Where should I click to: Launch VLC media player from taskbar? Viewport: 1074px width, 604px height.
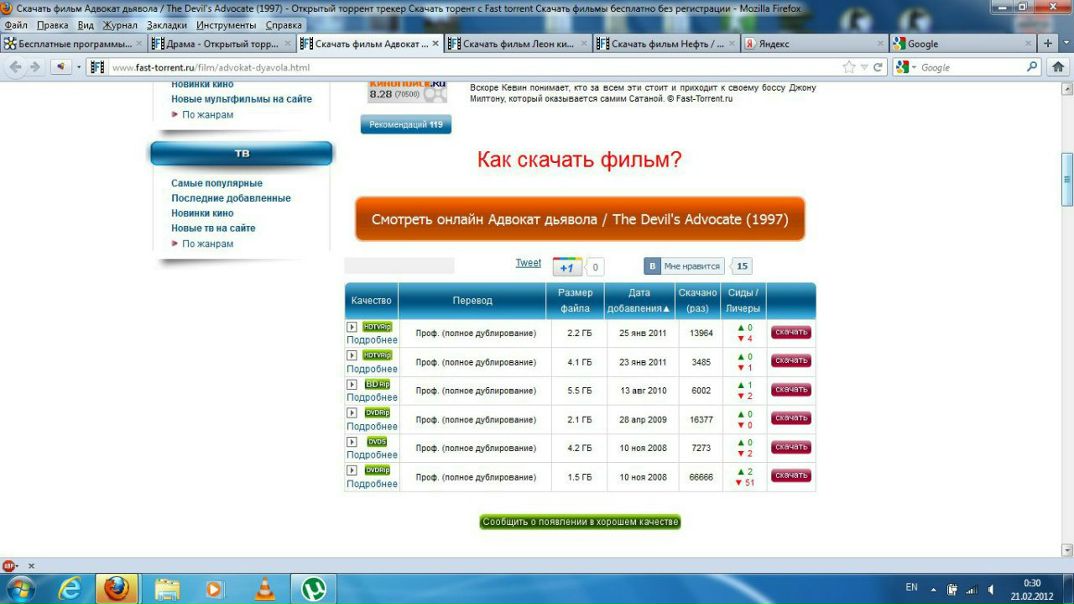[265, 588]
